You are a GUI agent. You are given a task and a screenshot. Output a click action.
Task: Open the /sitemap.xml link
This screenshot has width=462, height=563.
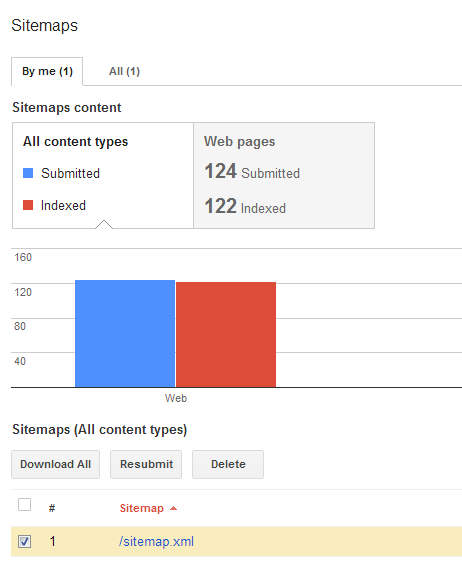(x=156, y=541)
